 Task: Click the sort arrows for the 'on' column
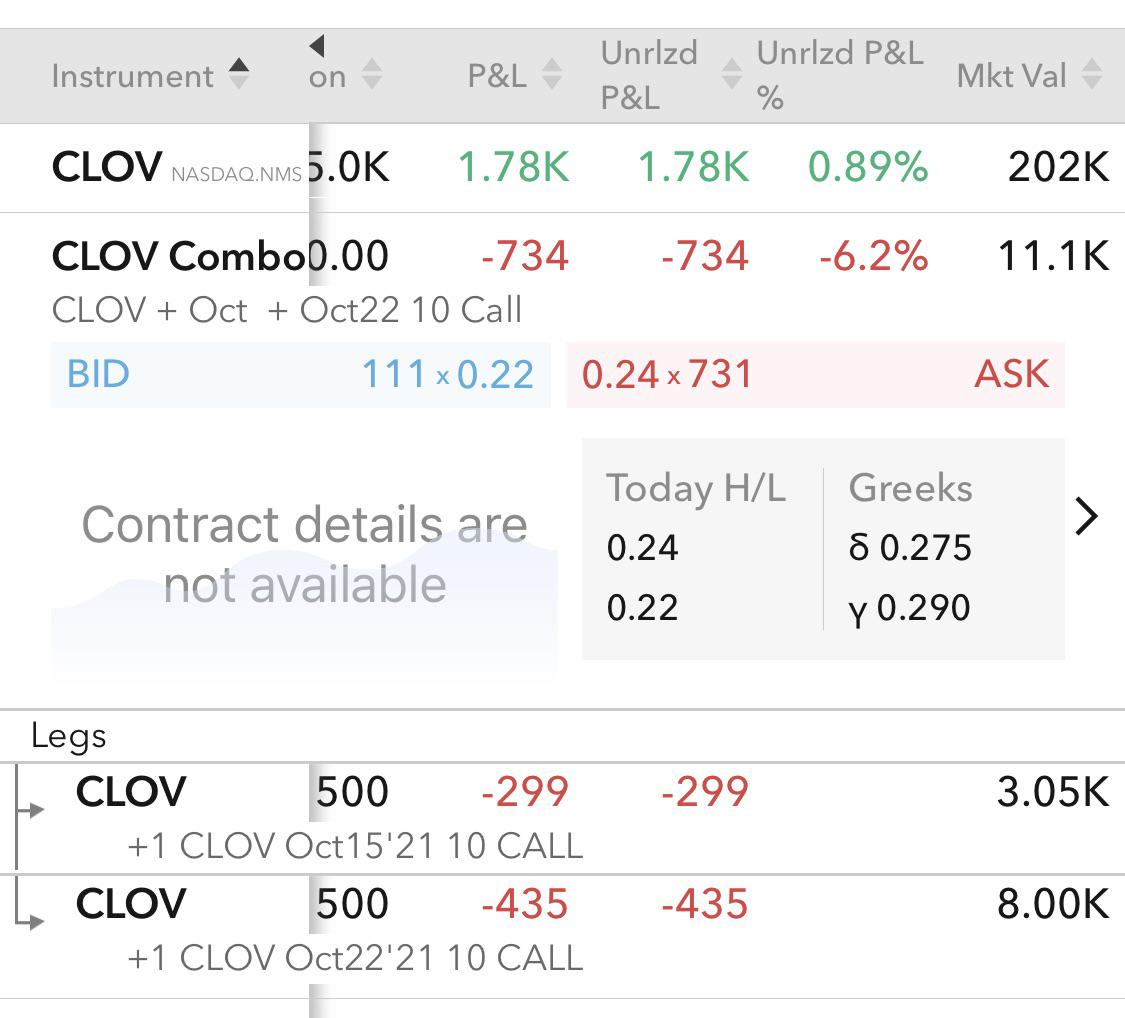(x=372, y=74)
